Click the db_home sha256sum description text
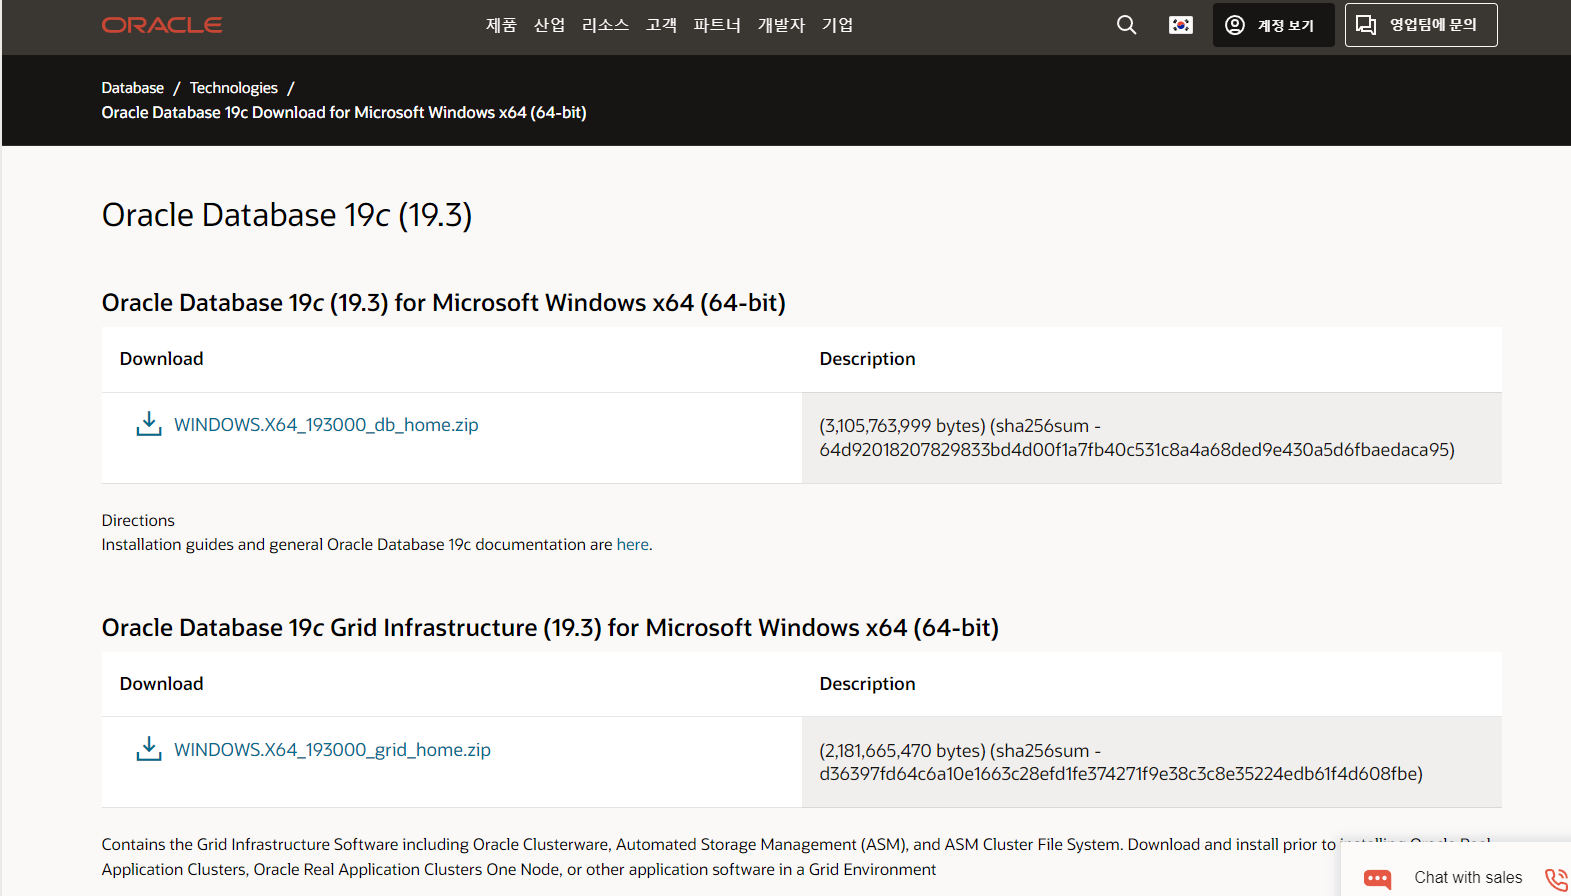 tap(1137, 438)
